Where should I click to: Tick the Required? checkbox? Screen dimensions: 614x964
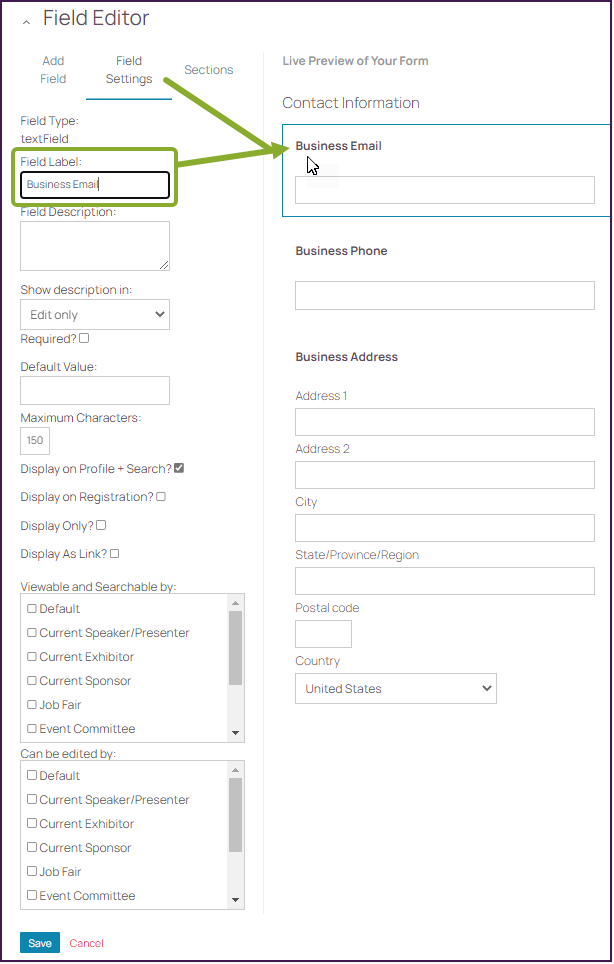(84, 339)
